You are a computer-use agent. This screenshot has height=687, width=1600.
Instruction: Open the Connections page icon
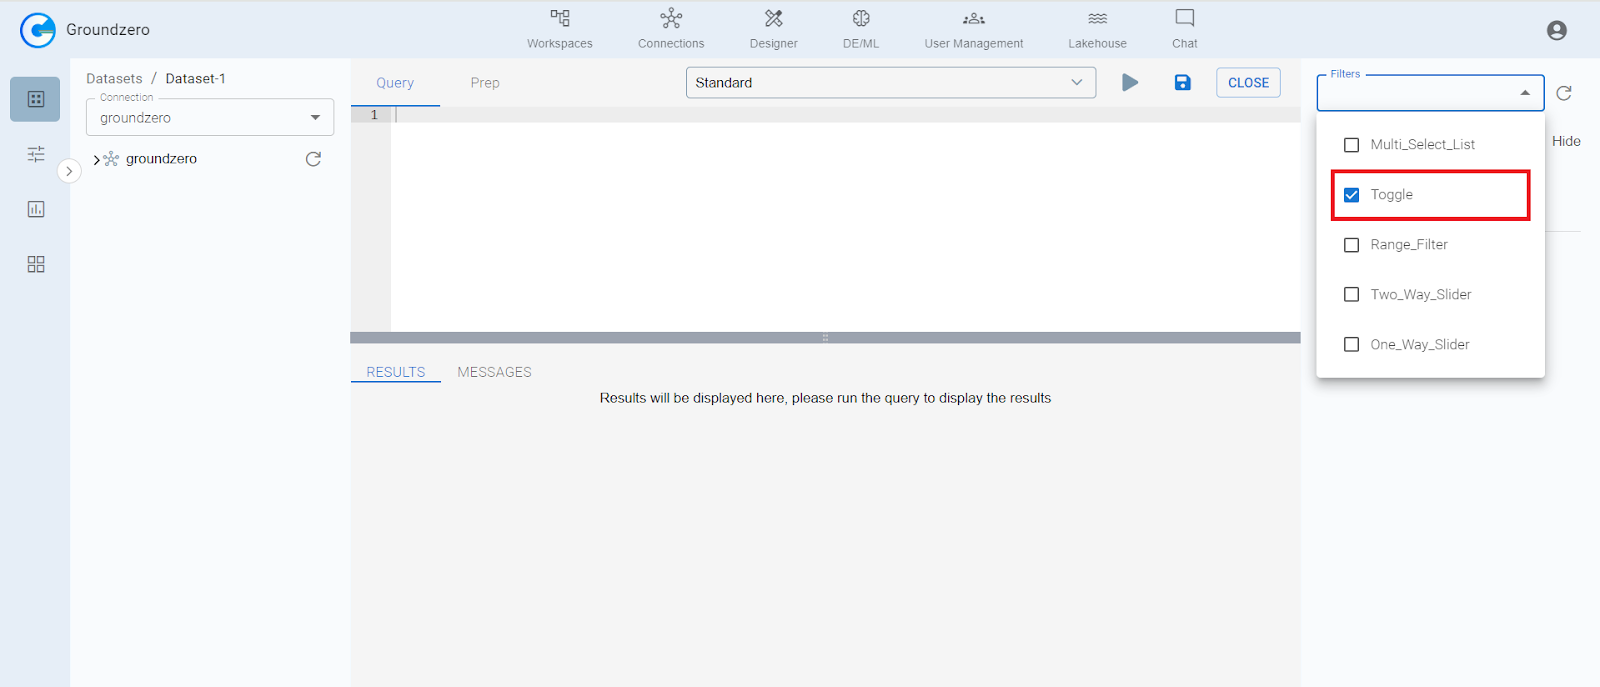click(x=671, y=19)
